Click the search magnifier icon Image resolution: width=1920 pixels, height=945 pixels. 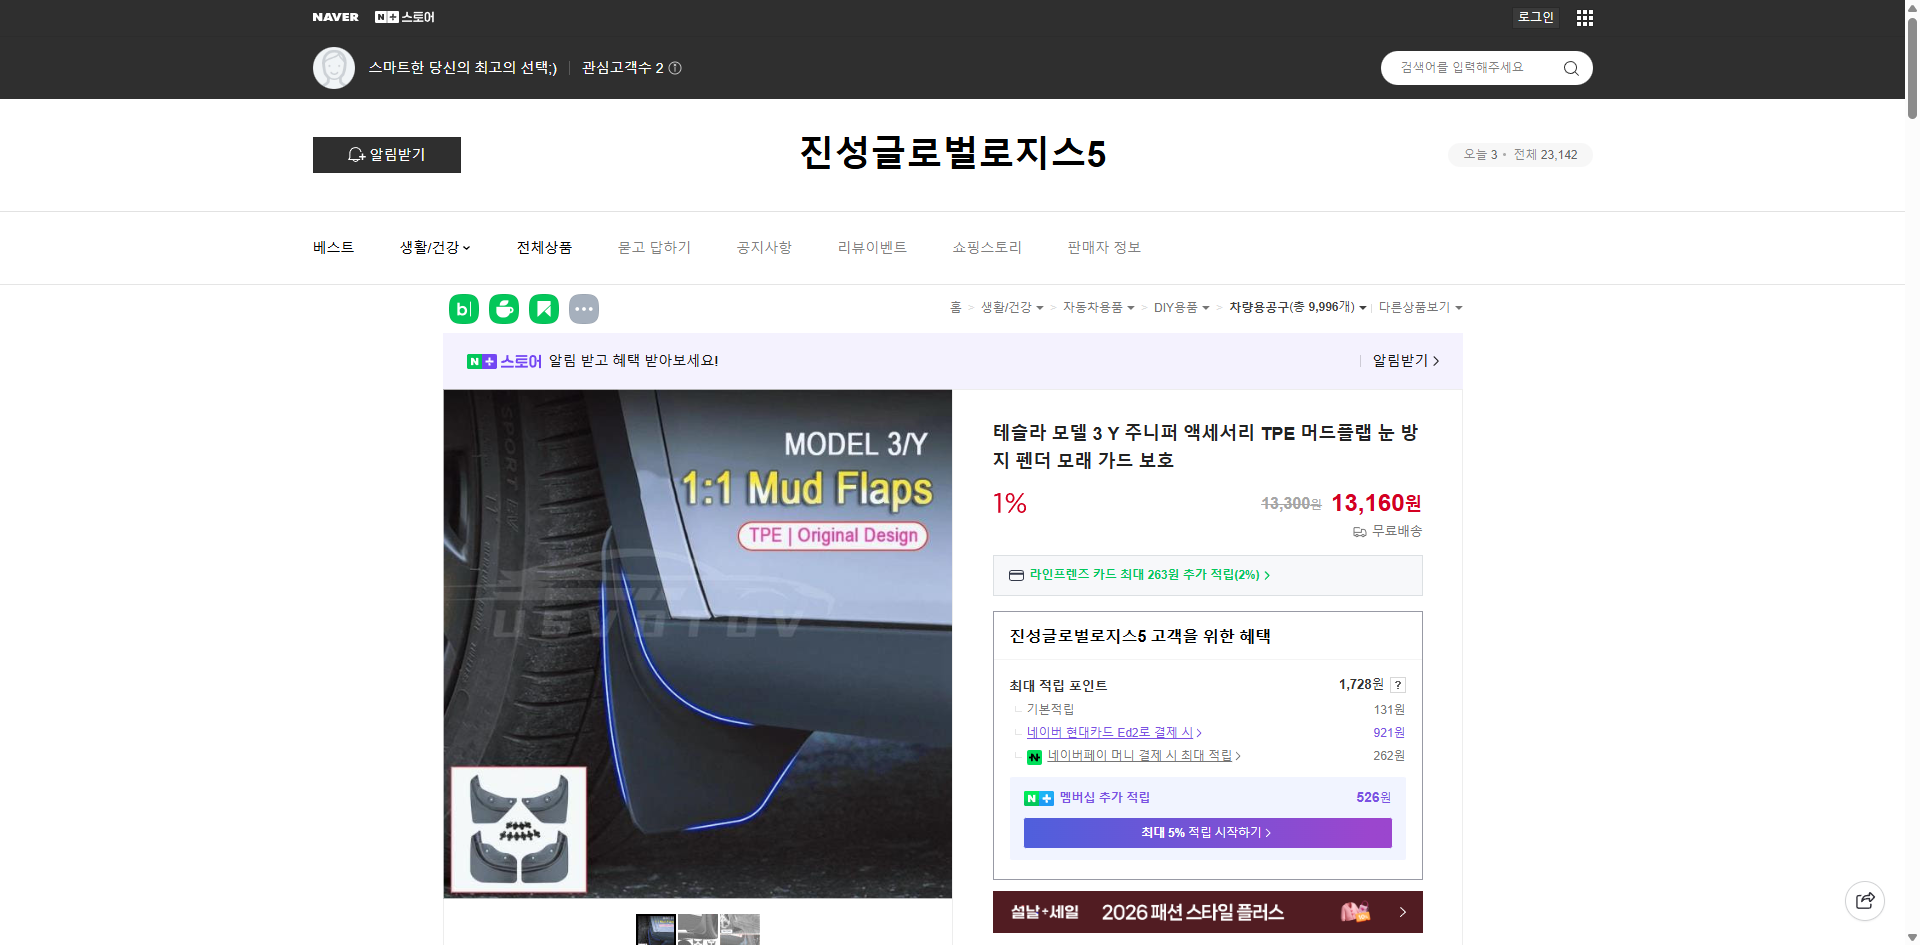pos(1570,68)
